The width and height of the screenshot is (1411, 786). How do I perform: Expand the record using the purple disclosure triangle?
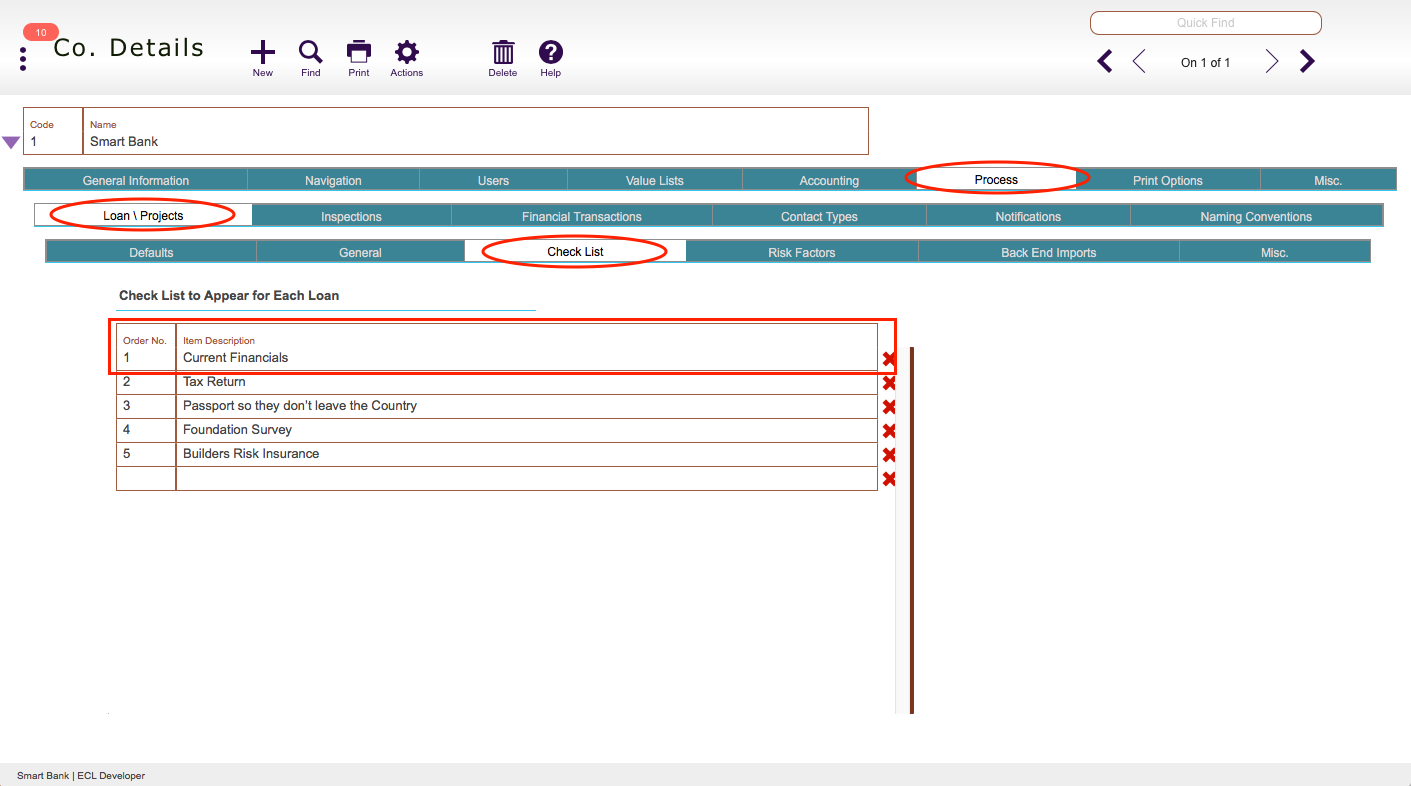click(12, 143)
